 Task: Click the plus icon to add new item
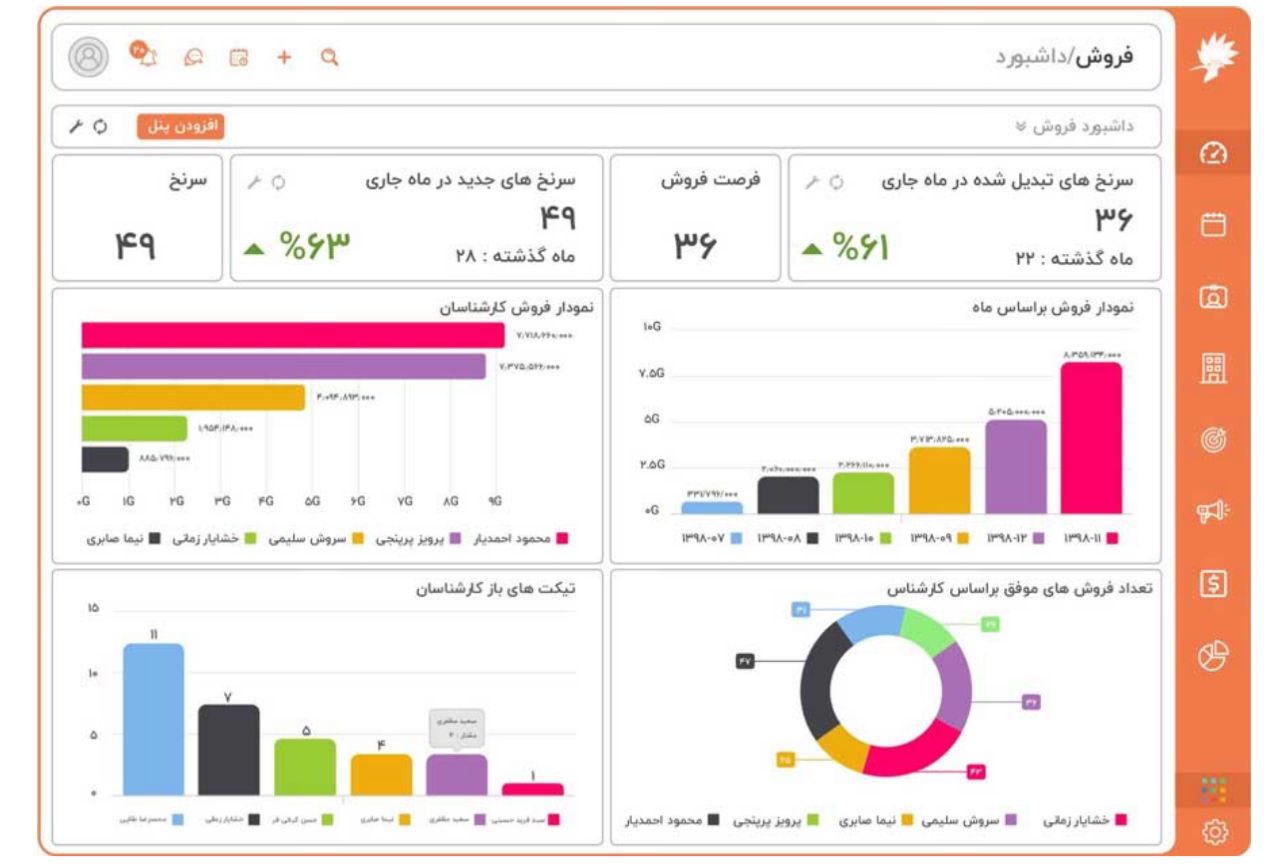[284, 58]
